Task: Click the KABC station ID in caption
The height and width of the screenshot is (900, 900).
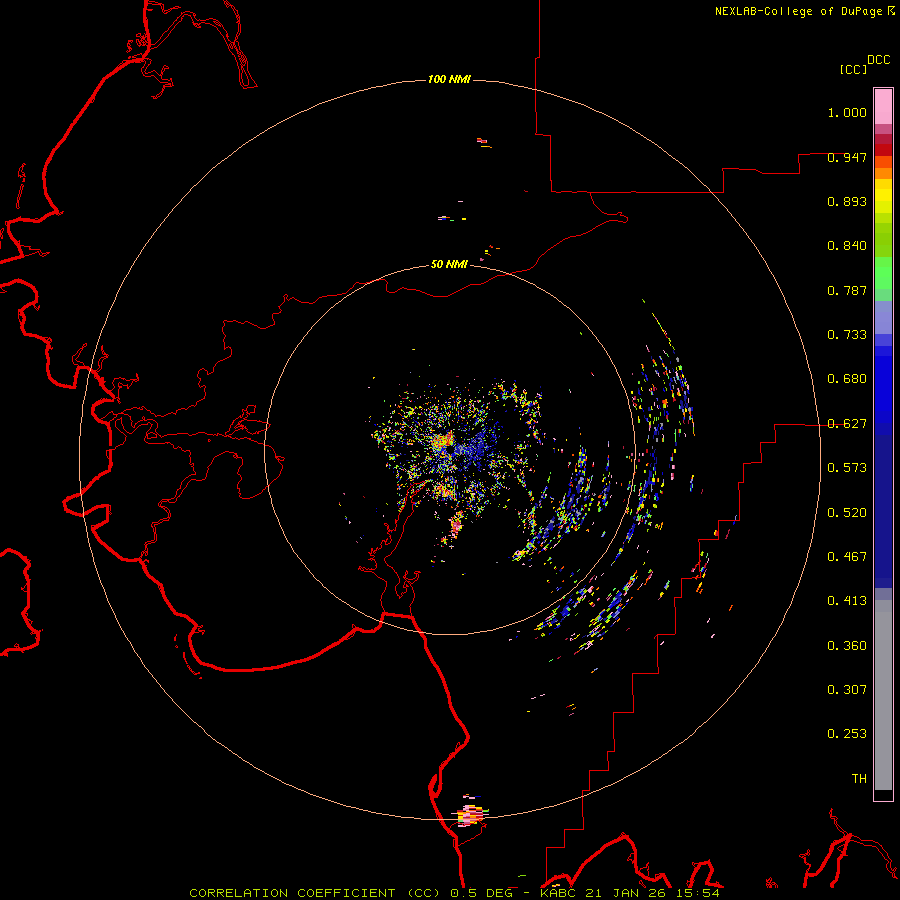Action: click(x=558, y=893)
